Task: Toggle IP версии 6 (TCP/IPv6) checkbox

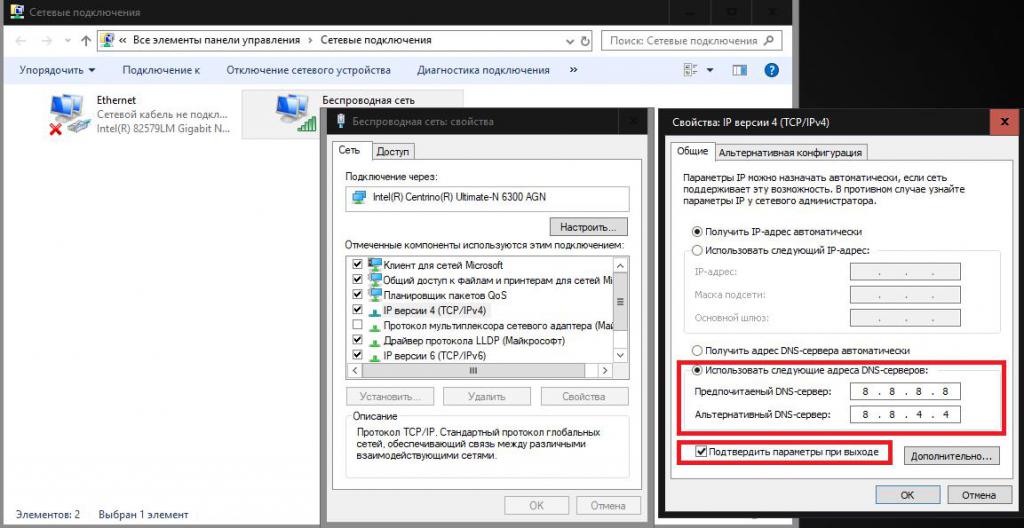Action: (x=357, y=355)
